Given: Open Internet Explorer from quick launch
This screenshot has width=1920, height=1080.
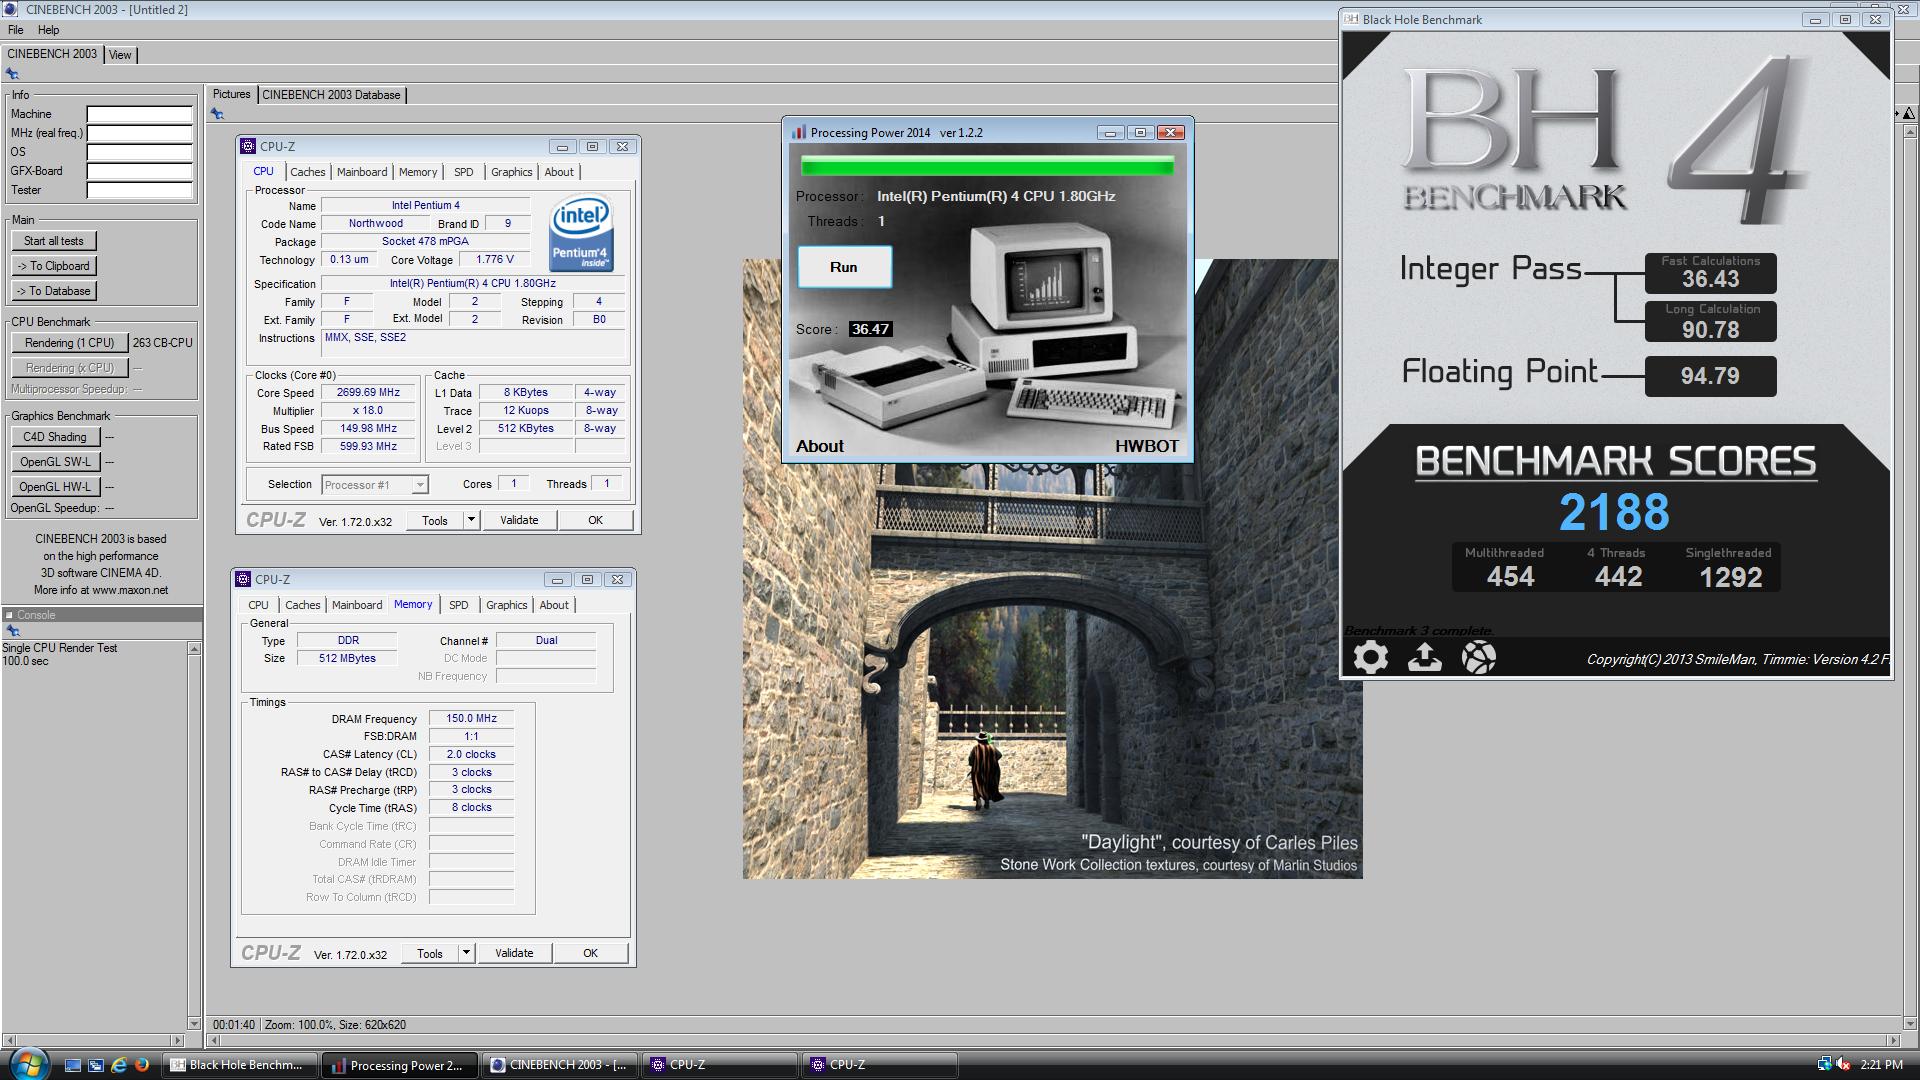Looking at the screenshot, I should (x=119, y=1065).
